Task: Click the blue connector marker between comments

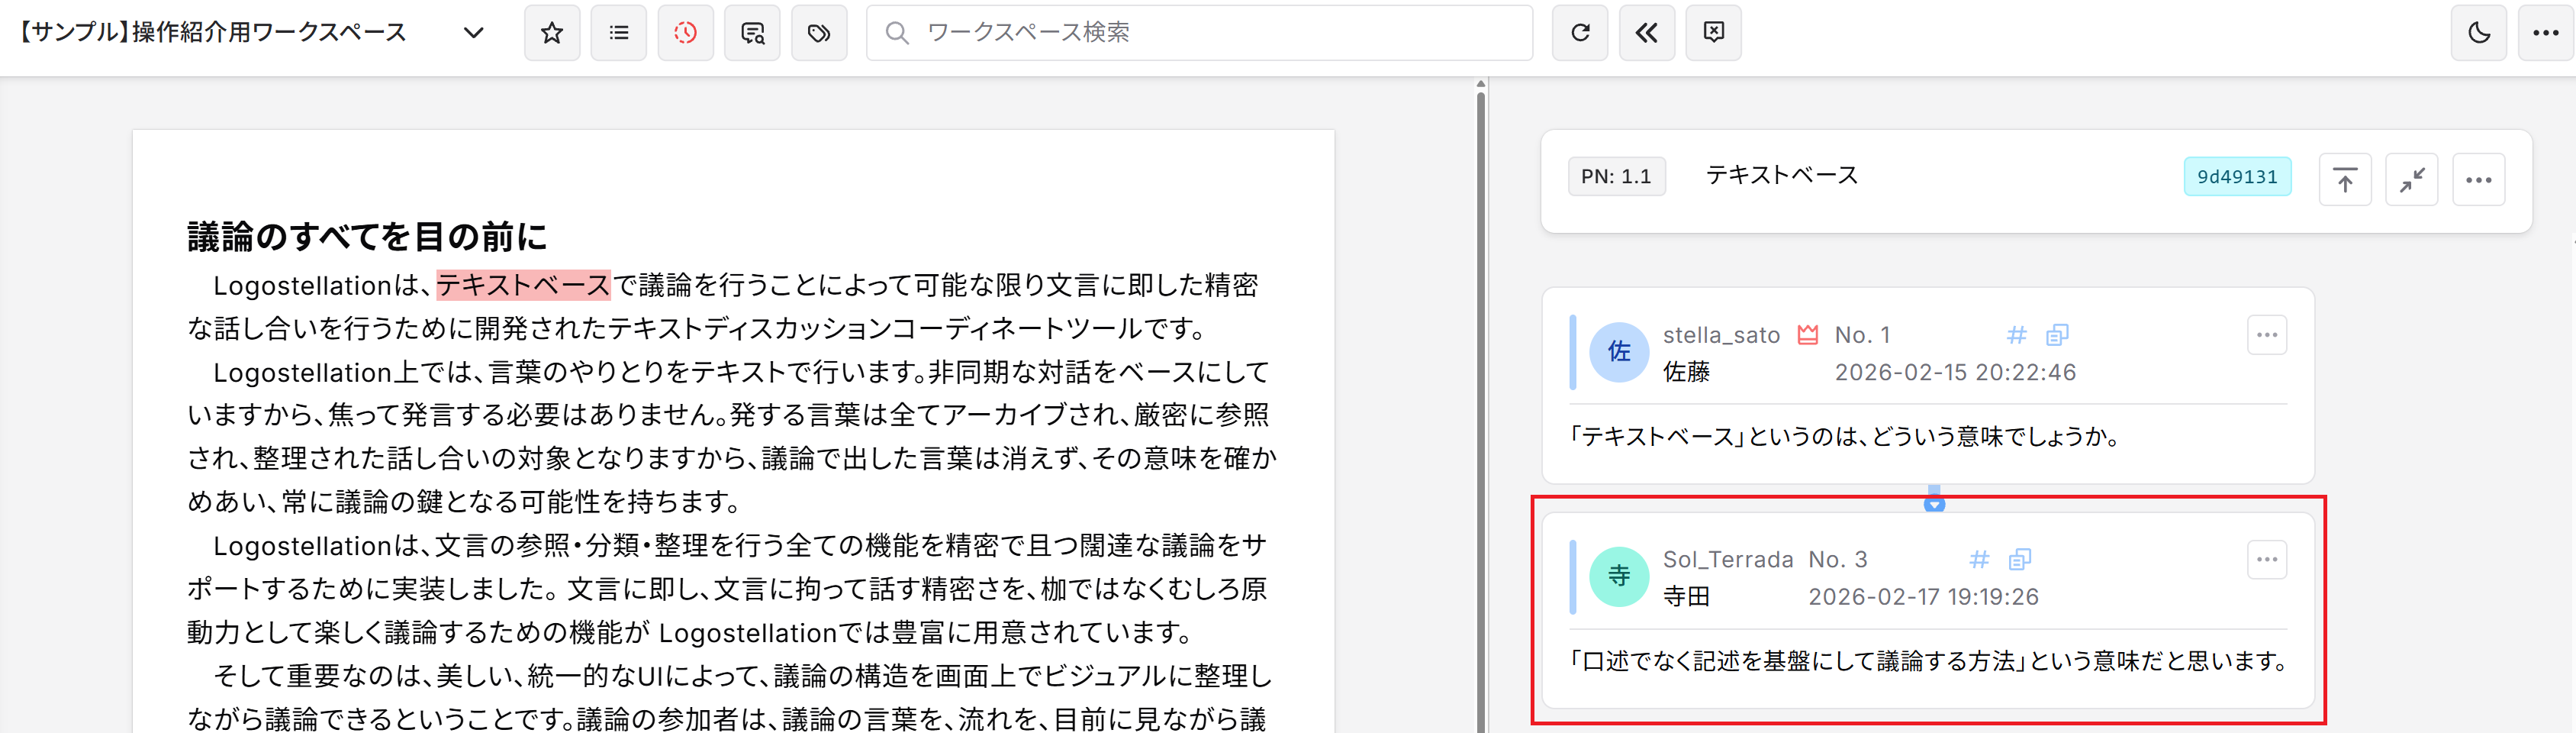Action: [1934, 499]
